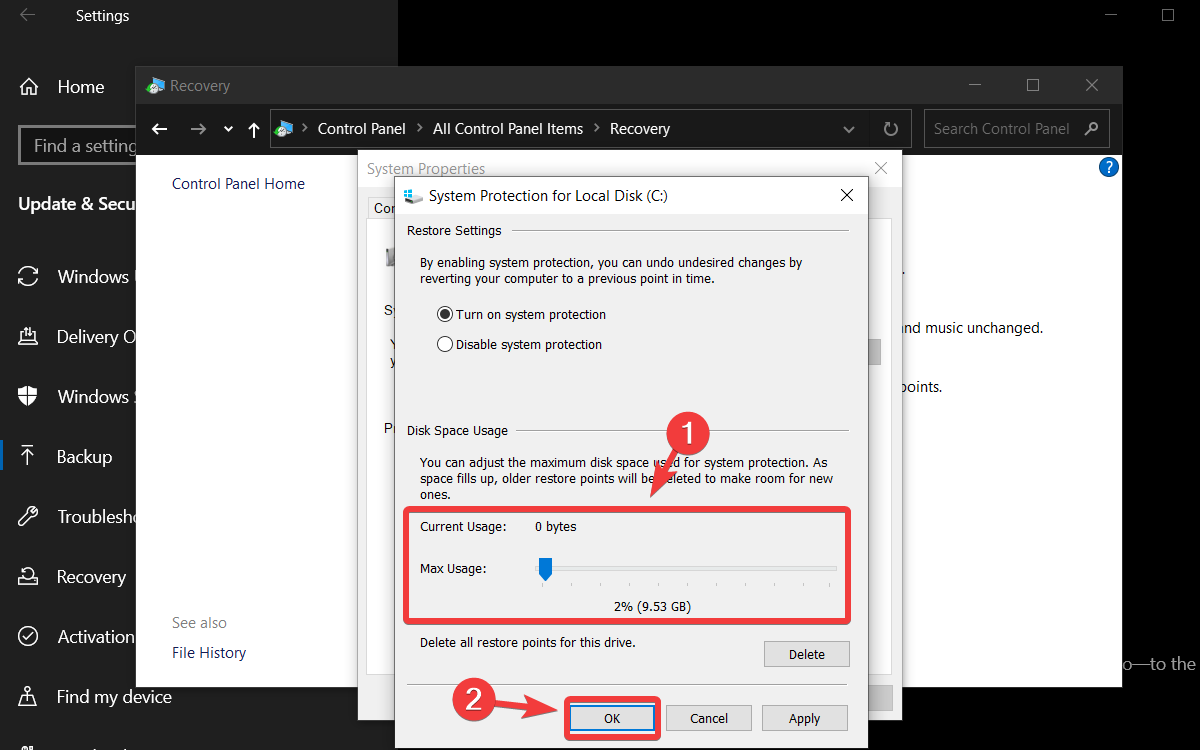The width and height of the screenshot is (1200, 750).
Task: Click the Max Usage slider thumb
Action: (545, 569)
